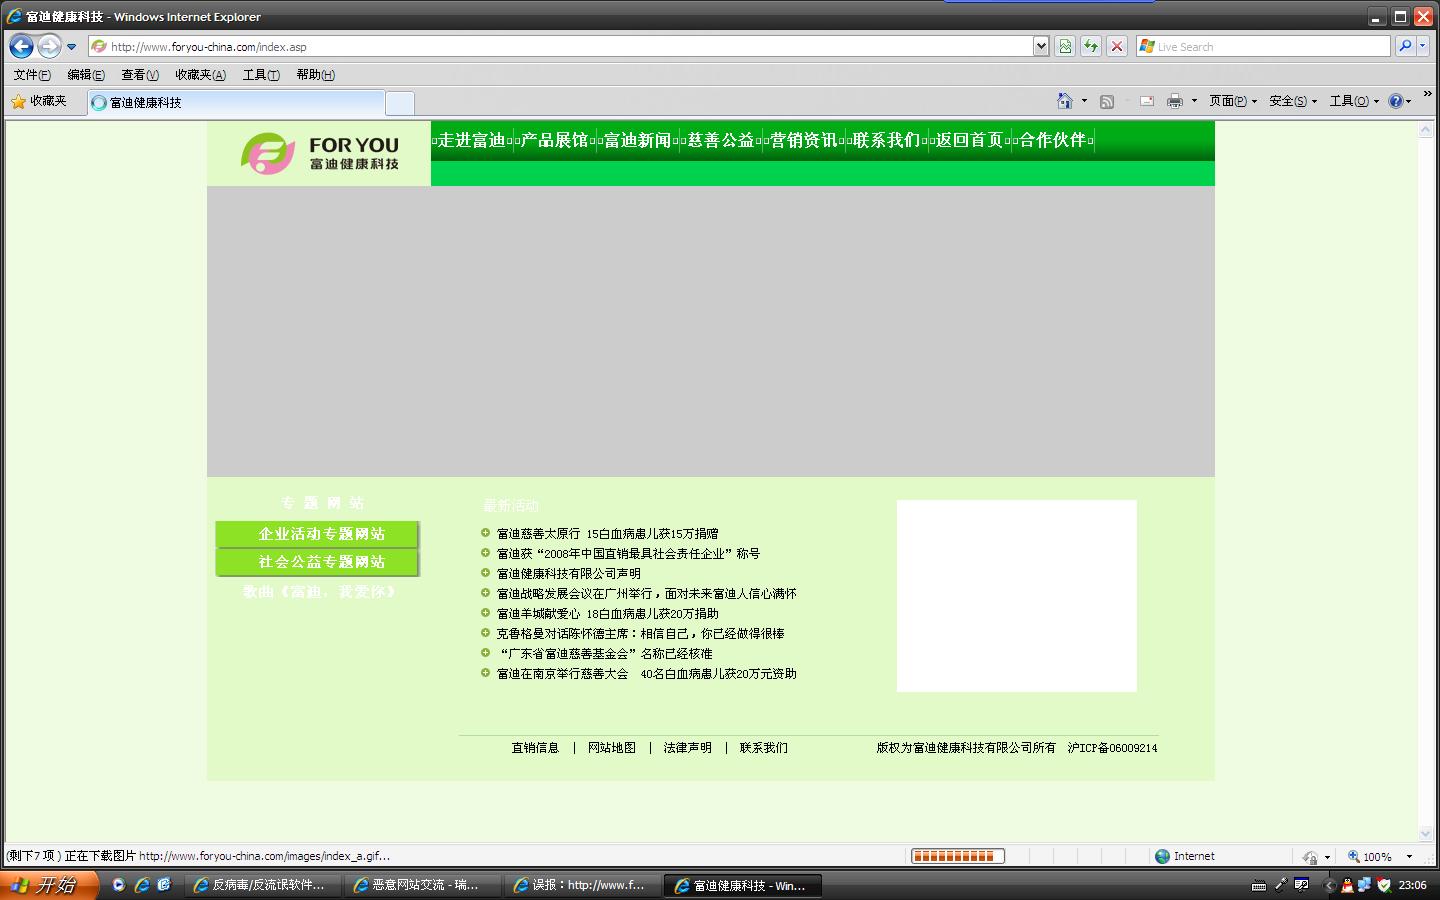1440x900 pixels.
Task: Stop page loading with red X icon
Action: (1117, 46)
